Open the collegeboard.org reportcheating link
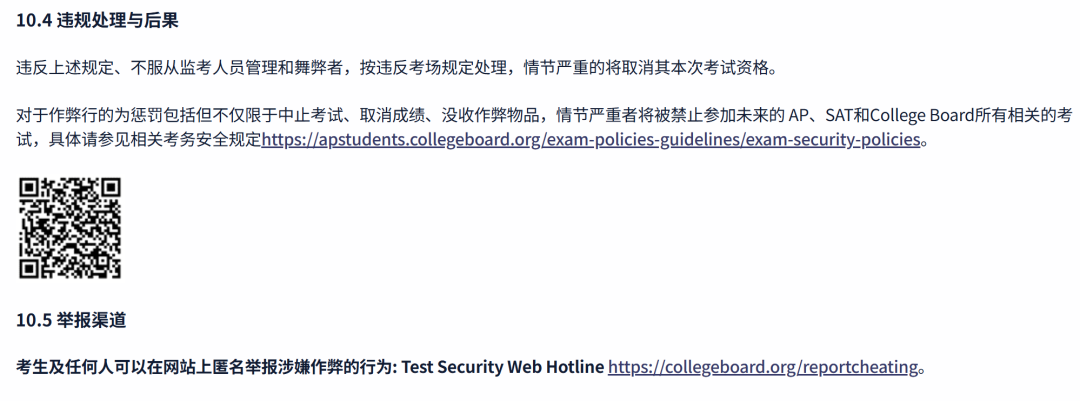 (762, 367)
